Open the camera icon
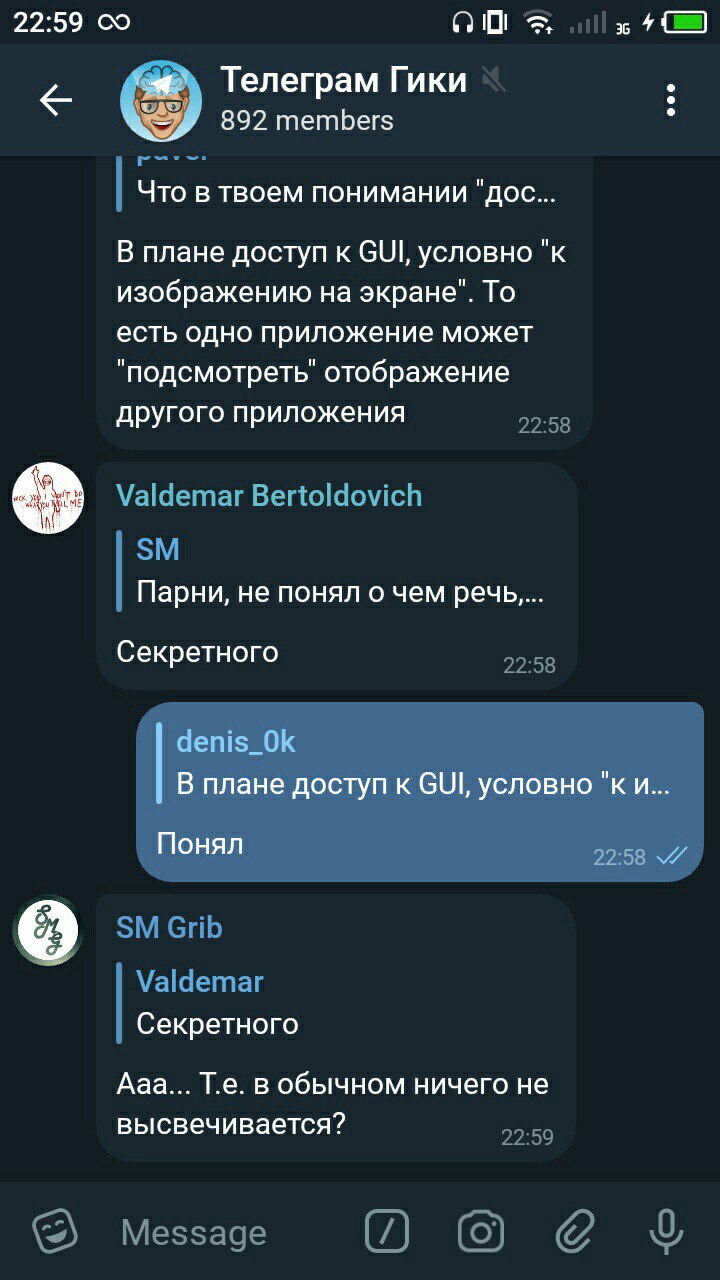The width and height of the screenshot is (720, 1280). 481,1231
